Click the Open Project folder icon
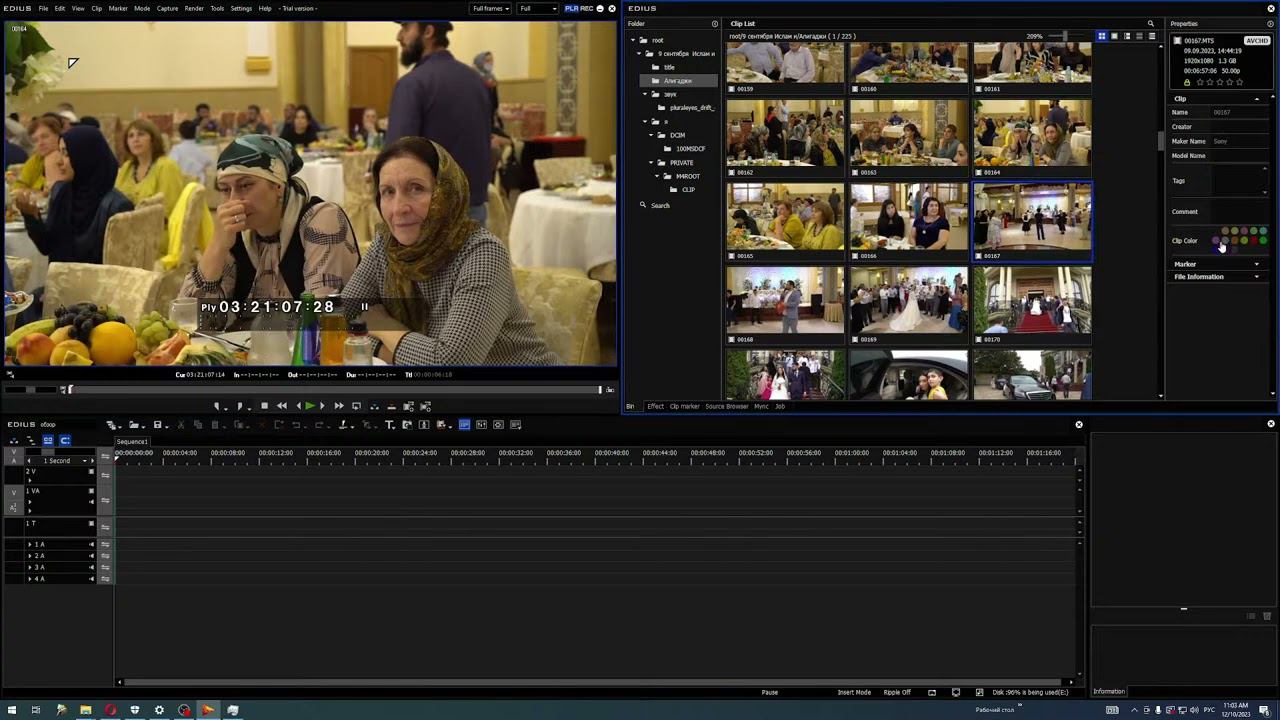Screen dimensions: 1280x720 pyautogui.click(x=134, y=425)
